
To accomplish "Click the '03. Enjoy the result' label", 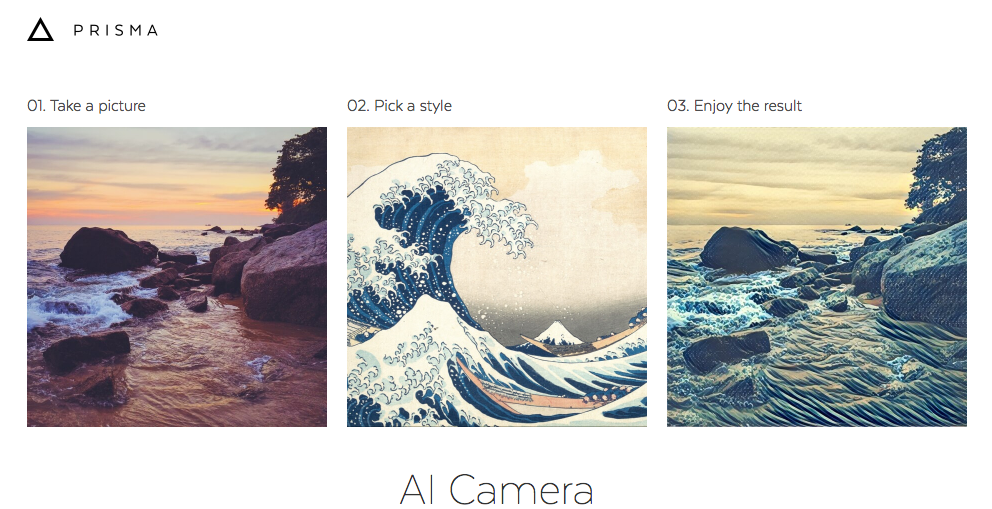I will (x=734, y=106).
